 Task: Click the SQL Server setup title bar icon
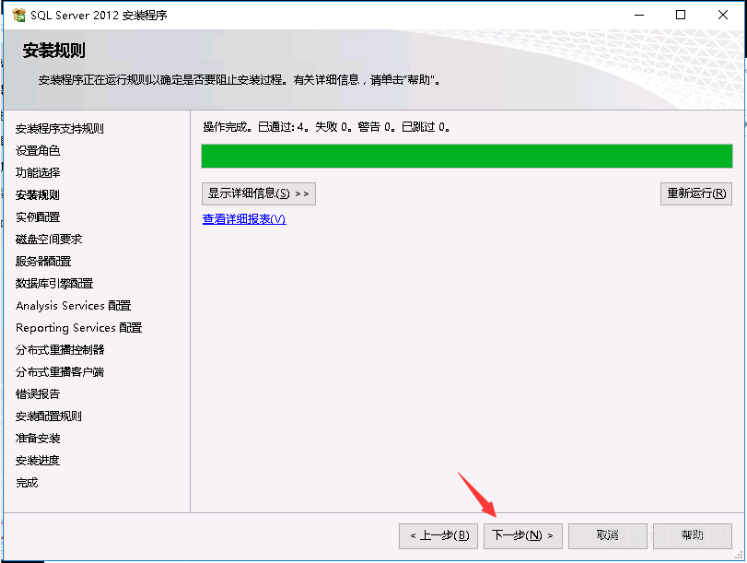[17, 15]
